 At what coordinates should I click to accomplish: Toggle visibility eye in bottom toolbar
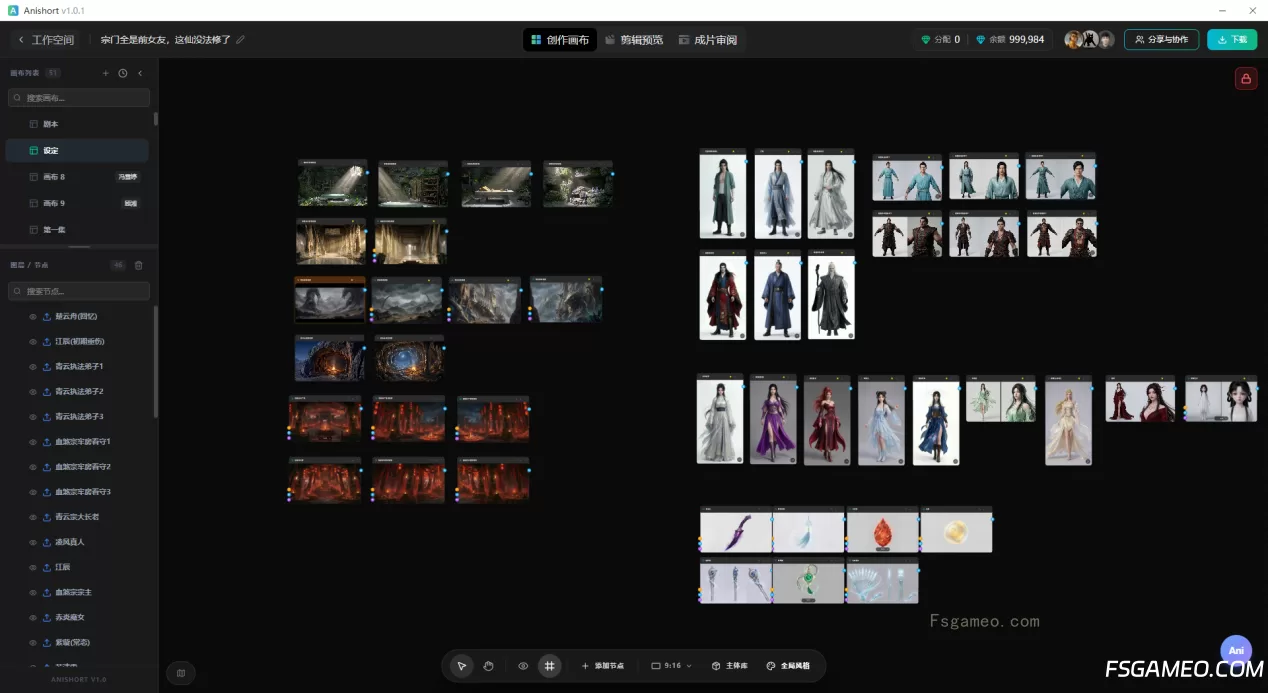pos(523,666)
